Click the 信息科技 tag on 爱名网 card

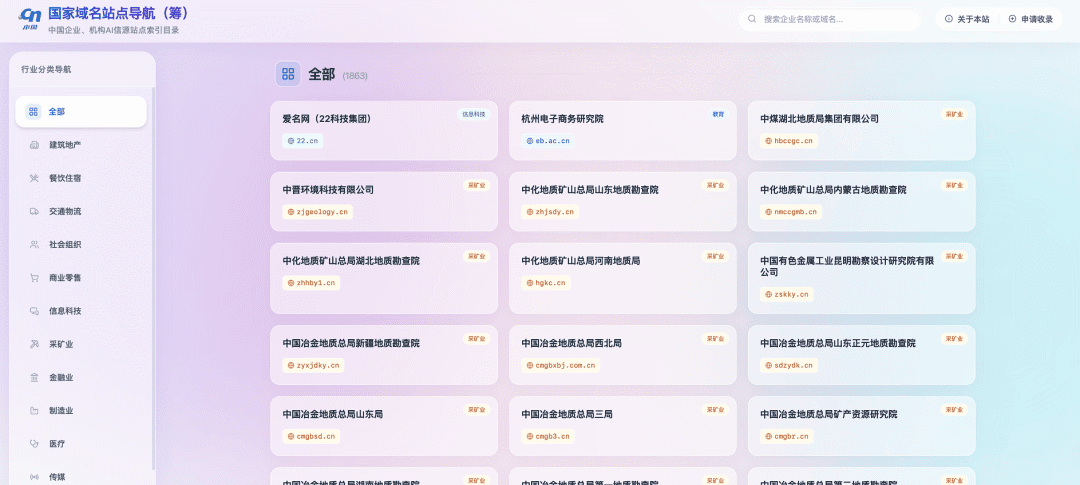click(x=473, y=114)
